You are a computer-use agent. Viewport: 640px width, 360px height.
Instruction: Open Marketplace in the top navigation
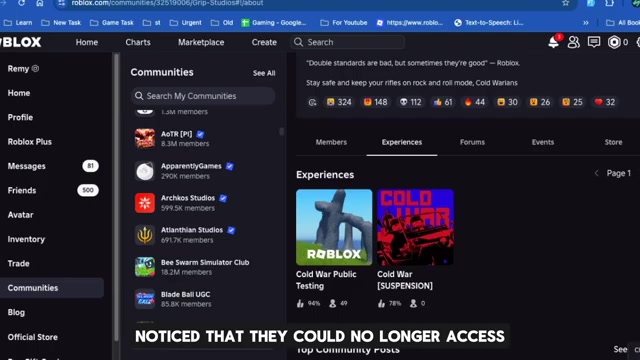[x=201, y=42]
